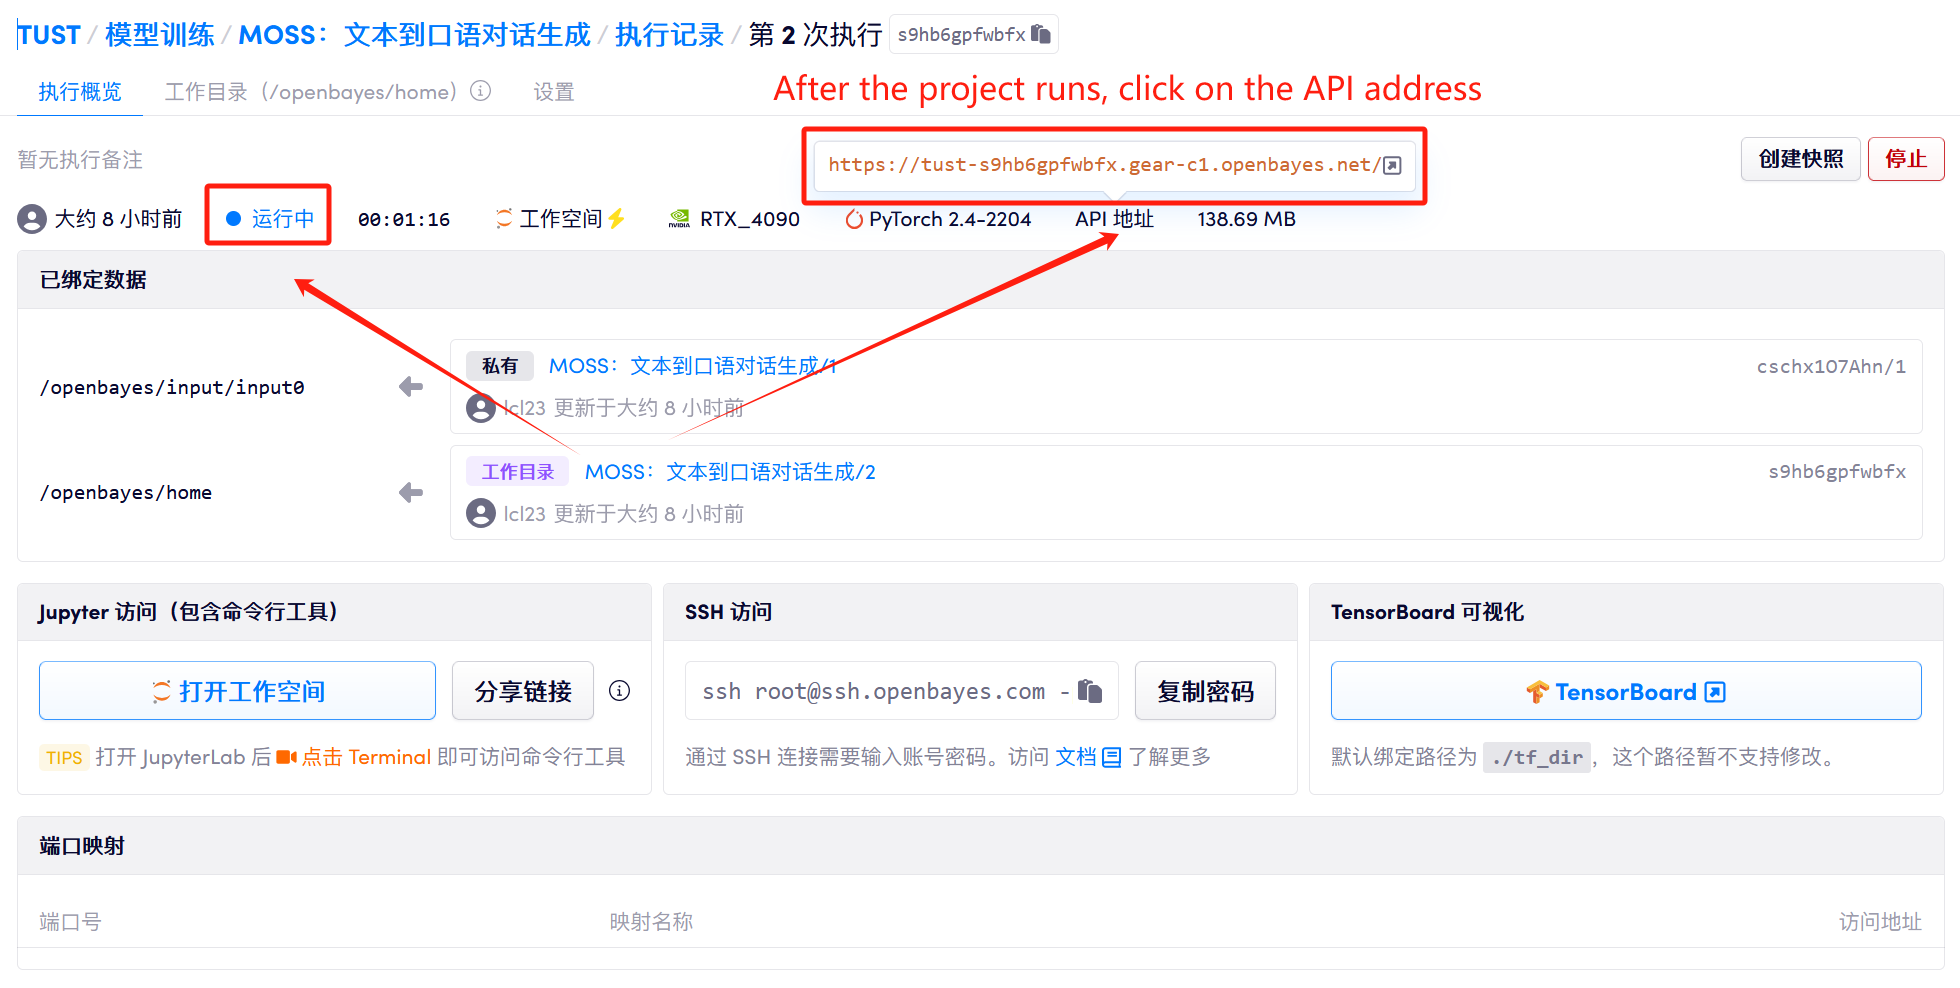Click the info icon beside working directory tab

(481, 91)
